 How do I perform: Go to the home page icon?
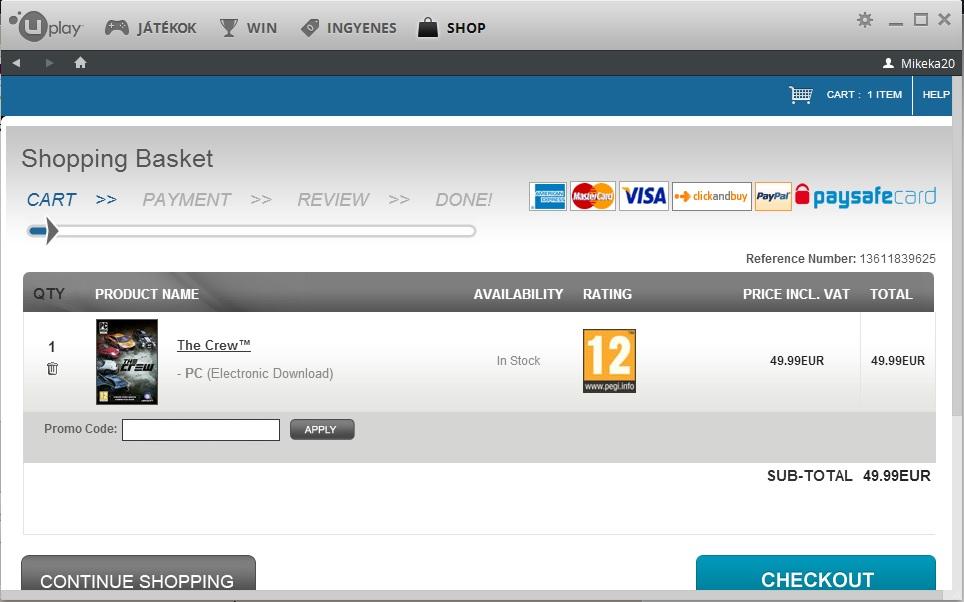click(81, 63)
